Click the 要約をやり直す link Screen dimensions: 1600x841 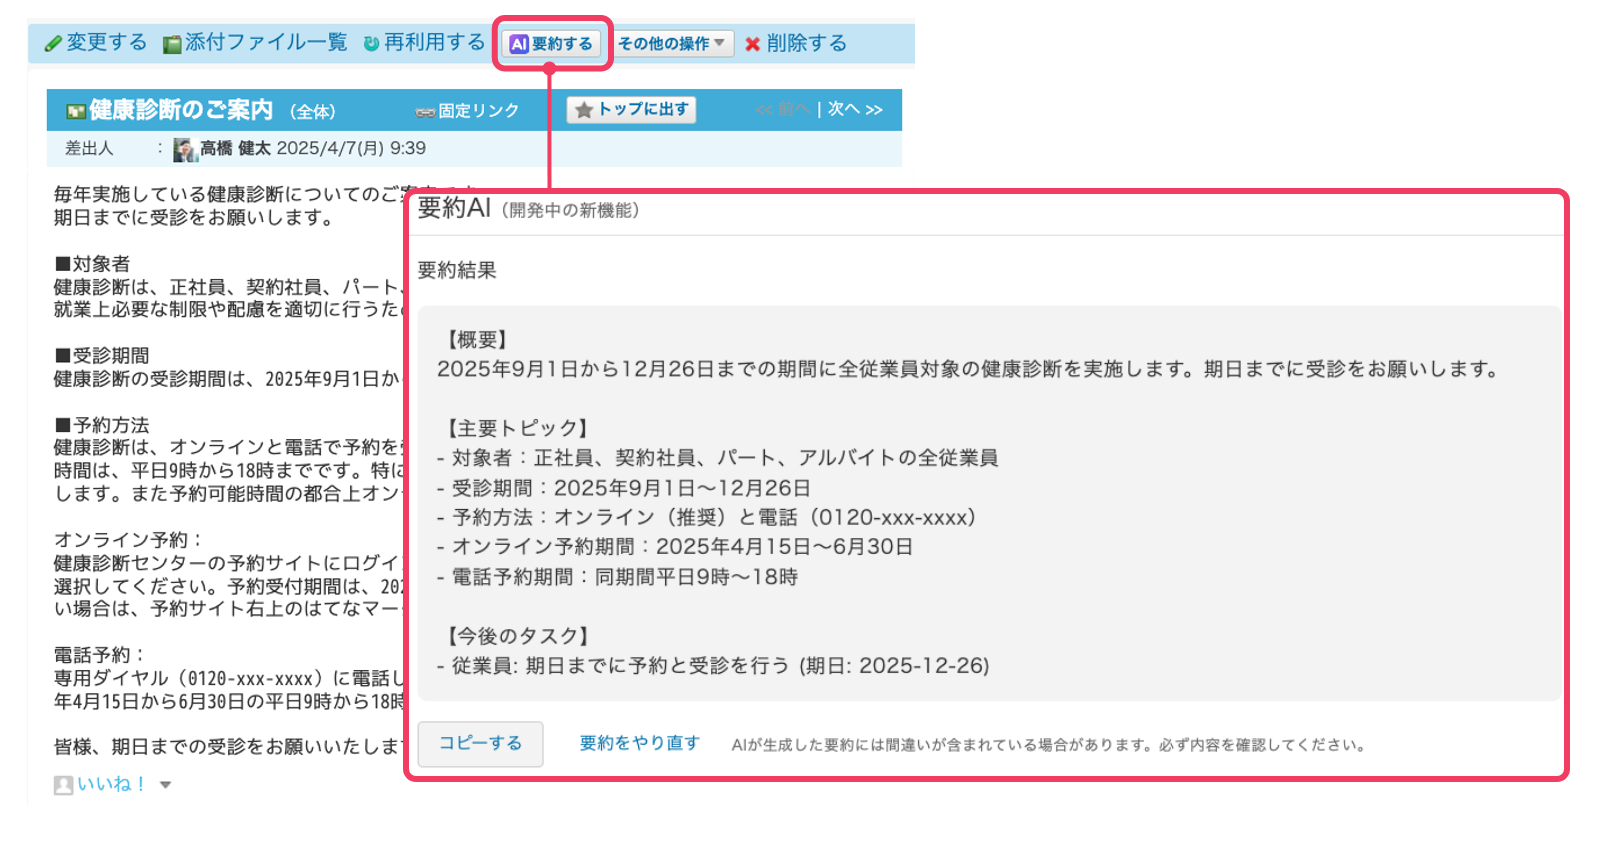639,743
